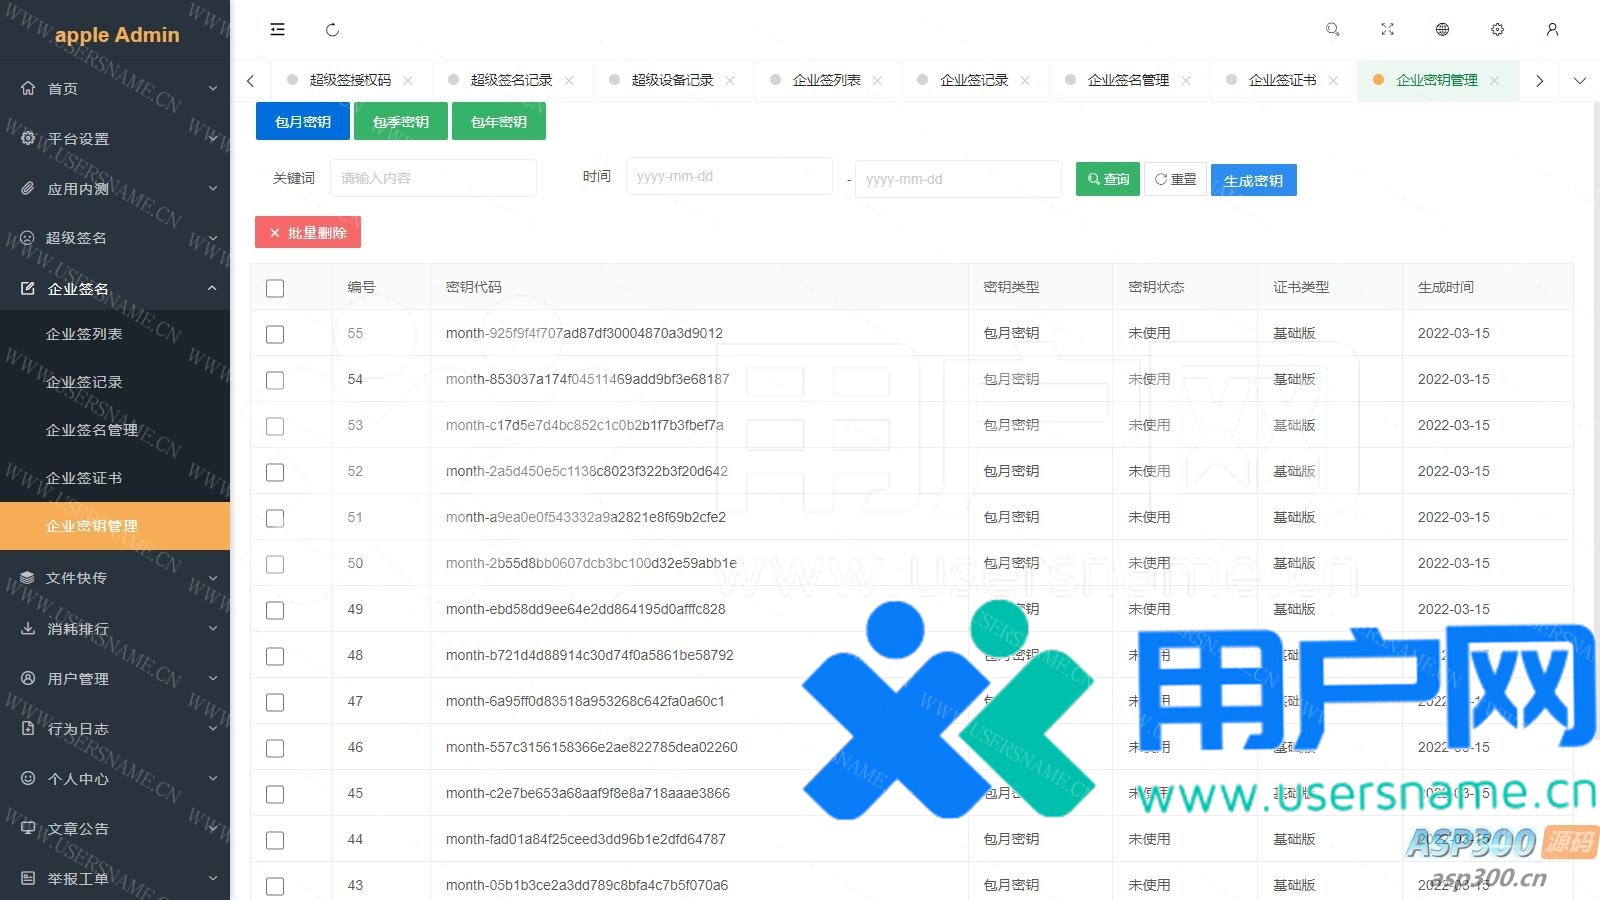Tick the checkbox for row 52

(x=275, y=472)
